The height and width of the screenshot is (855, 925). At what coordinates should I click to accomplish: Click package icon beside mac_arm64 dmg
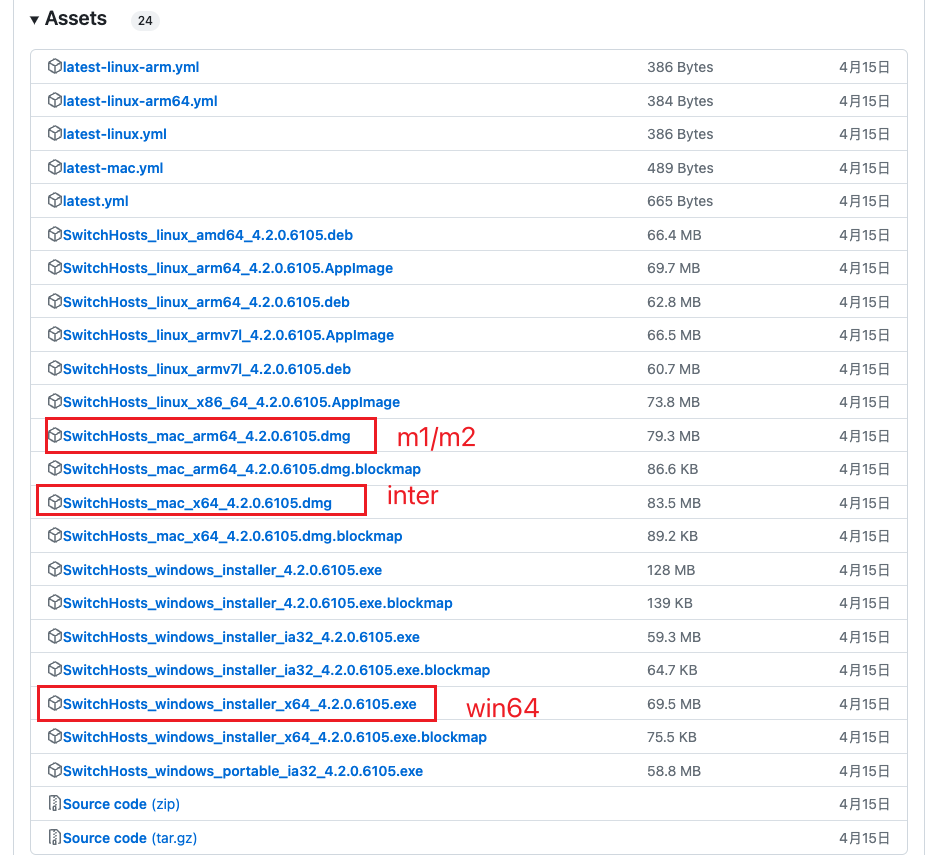tap(54, 435)
